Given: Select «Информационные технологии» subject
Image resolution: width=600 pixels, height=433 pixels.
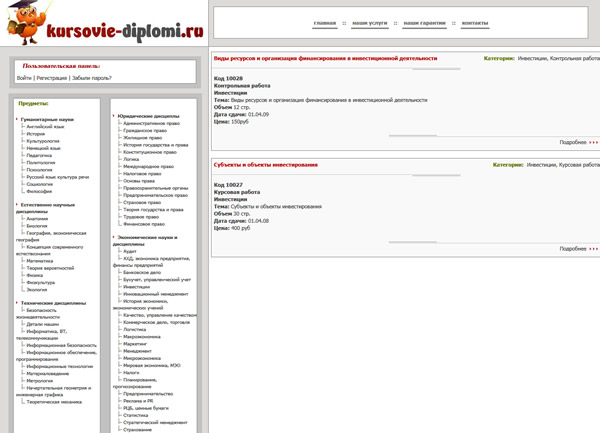Looking at the screenshot, I should pyautogui.click(x=60, y=366).
